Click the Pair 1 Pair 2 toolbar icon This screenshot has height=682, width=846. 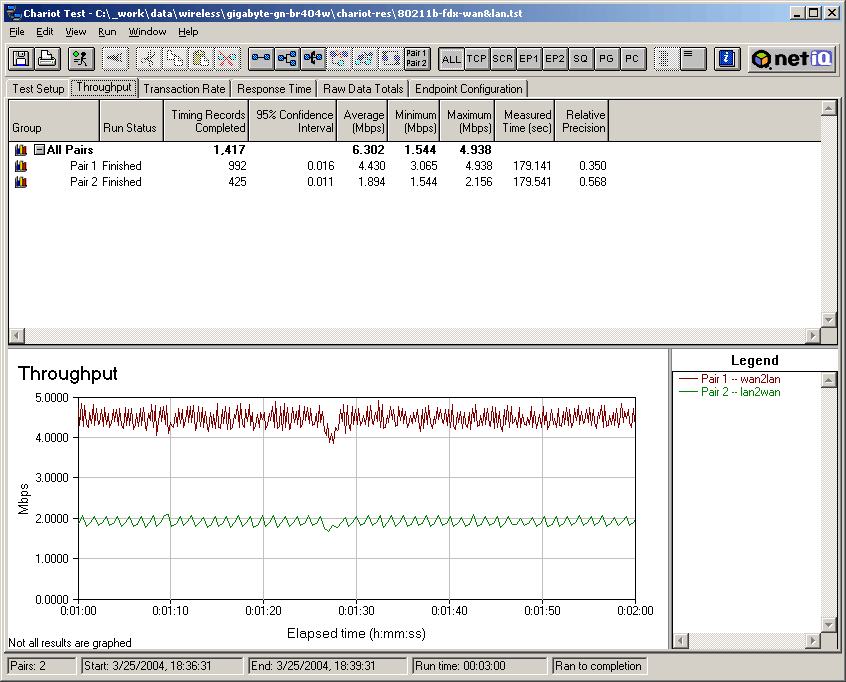click(417, 59)
